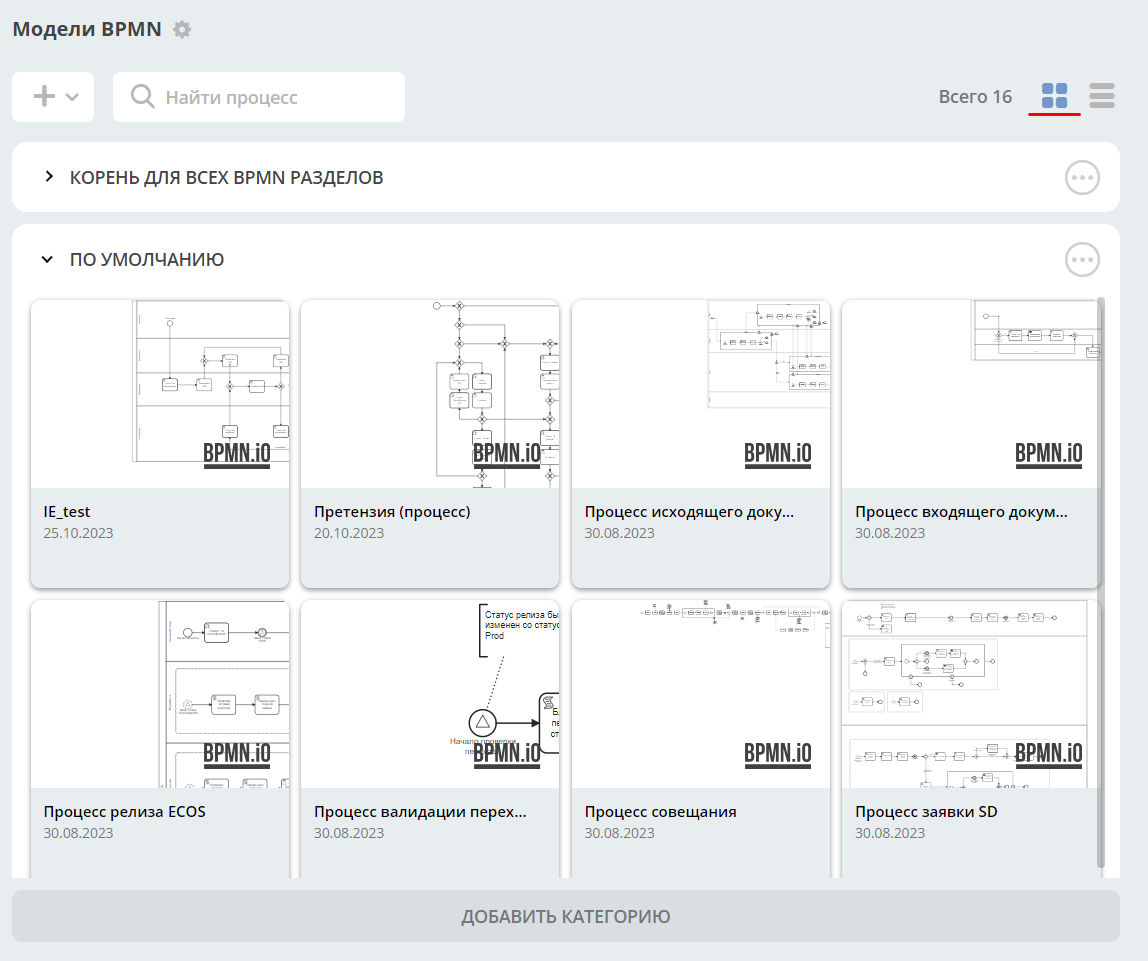
Task: Click the Претензия (процесс) title
Action: pos(392,512)
